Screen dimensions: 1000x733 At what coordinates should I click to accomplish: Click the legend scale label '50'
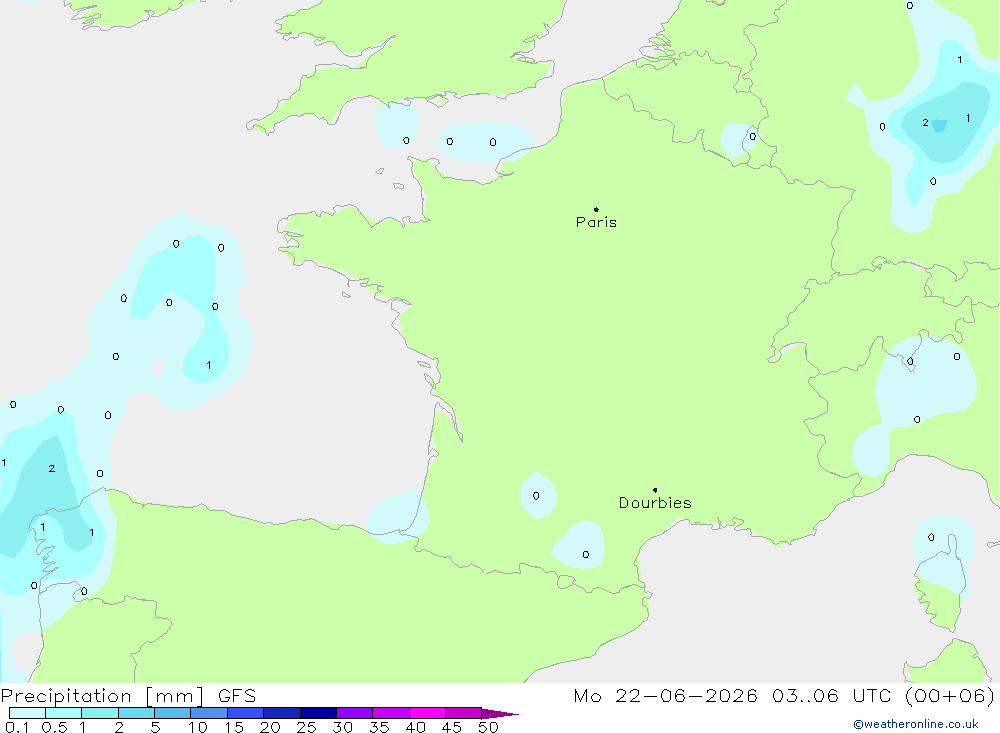pyautogui.click(x=488, y=727)
